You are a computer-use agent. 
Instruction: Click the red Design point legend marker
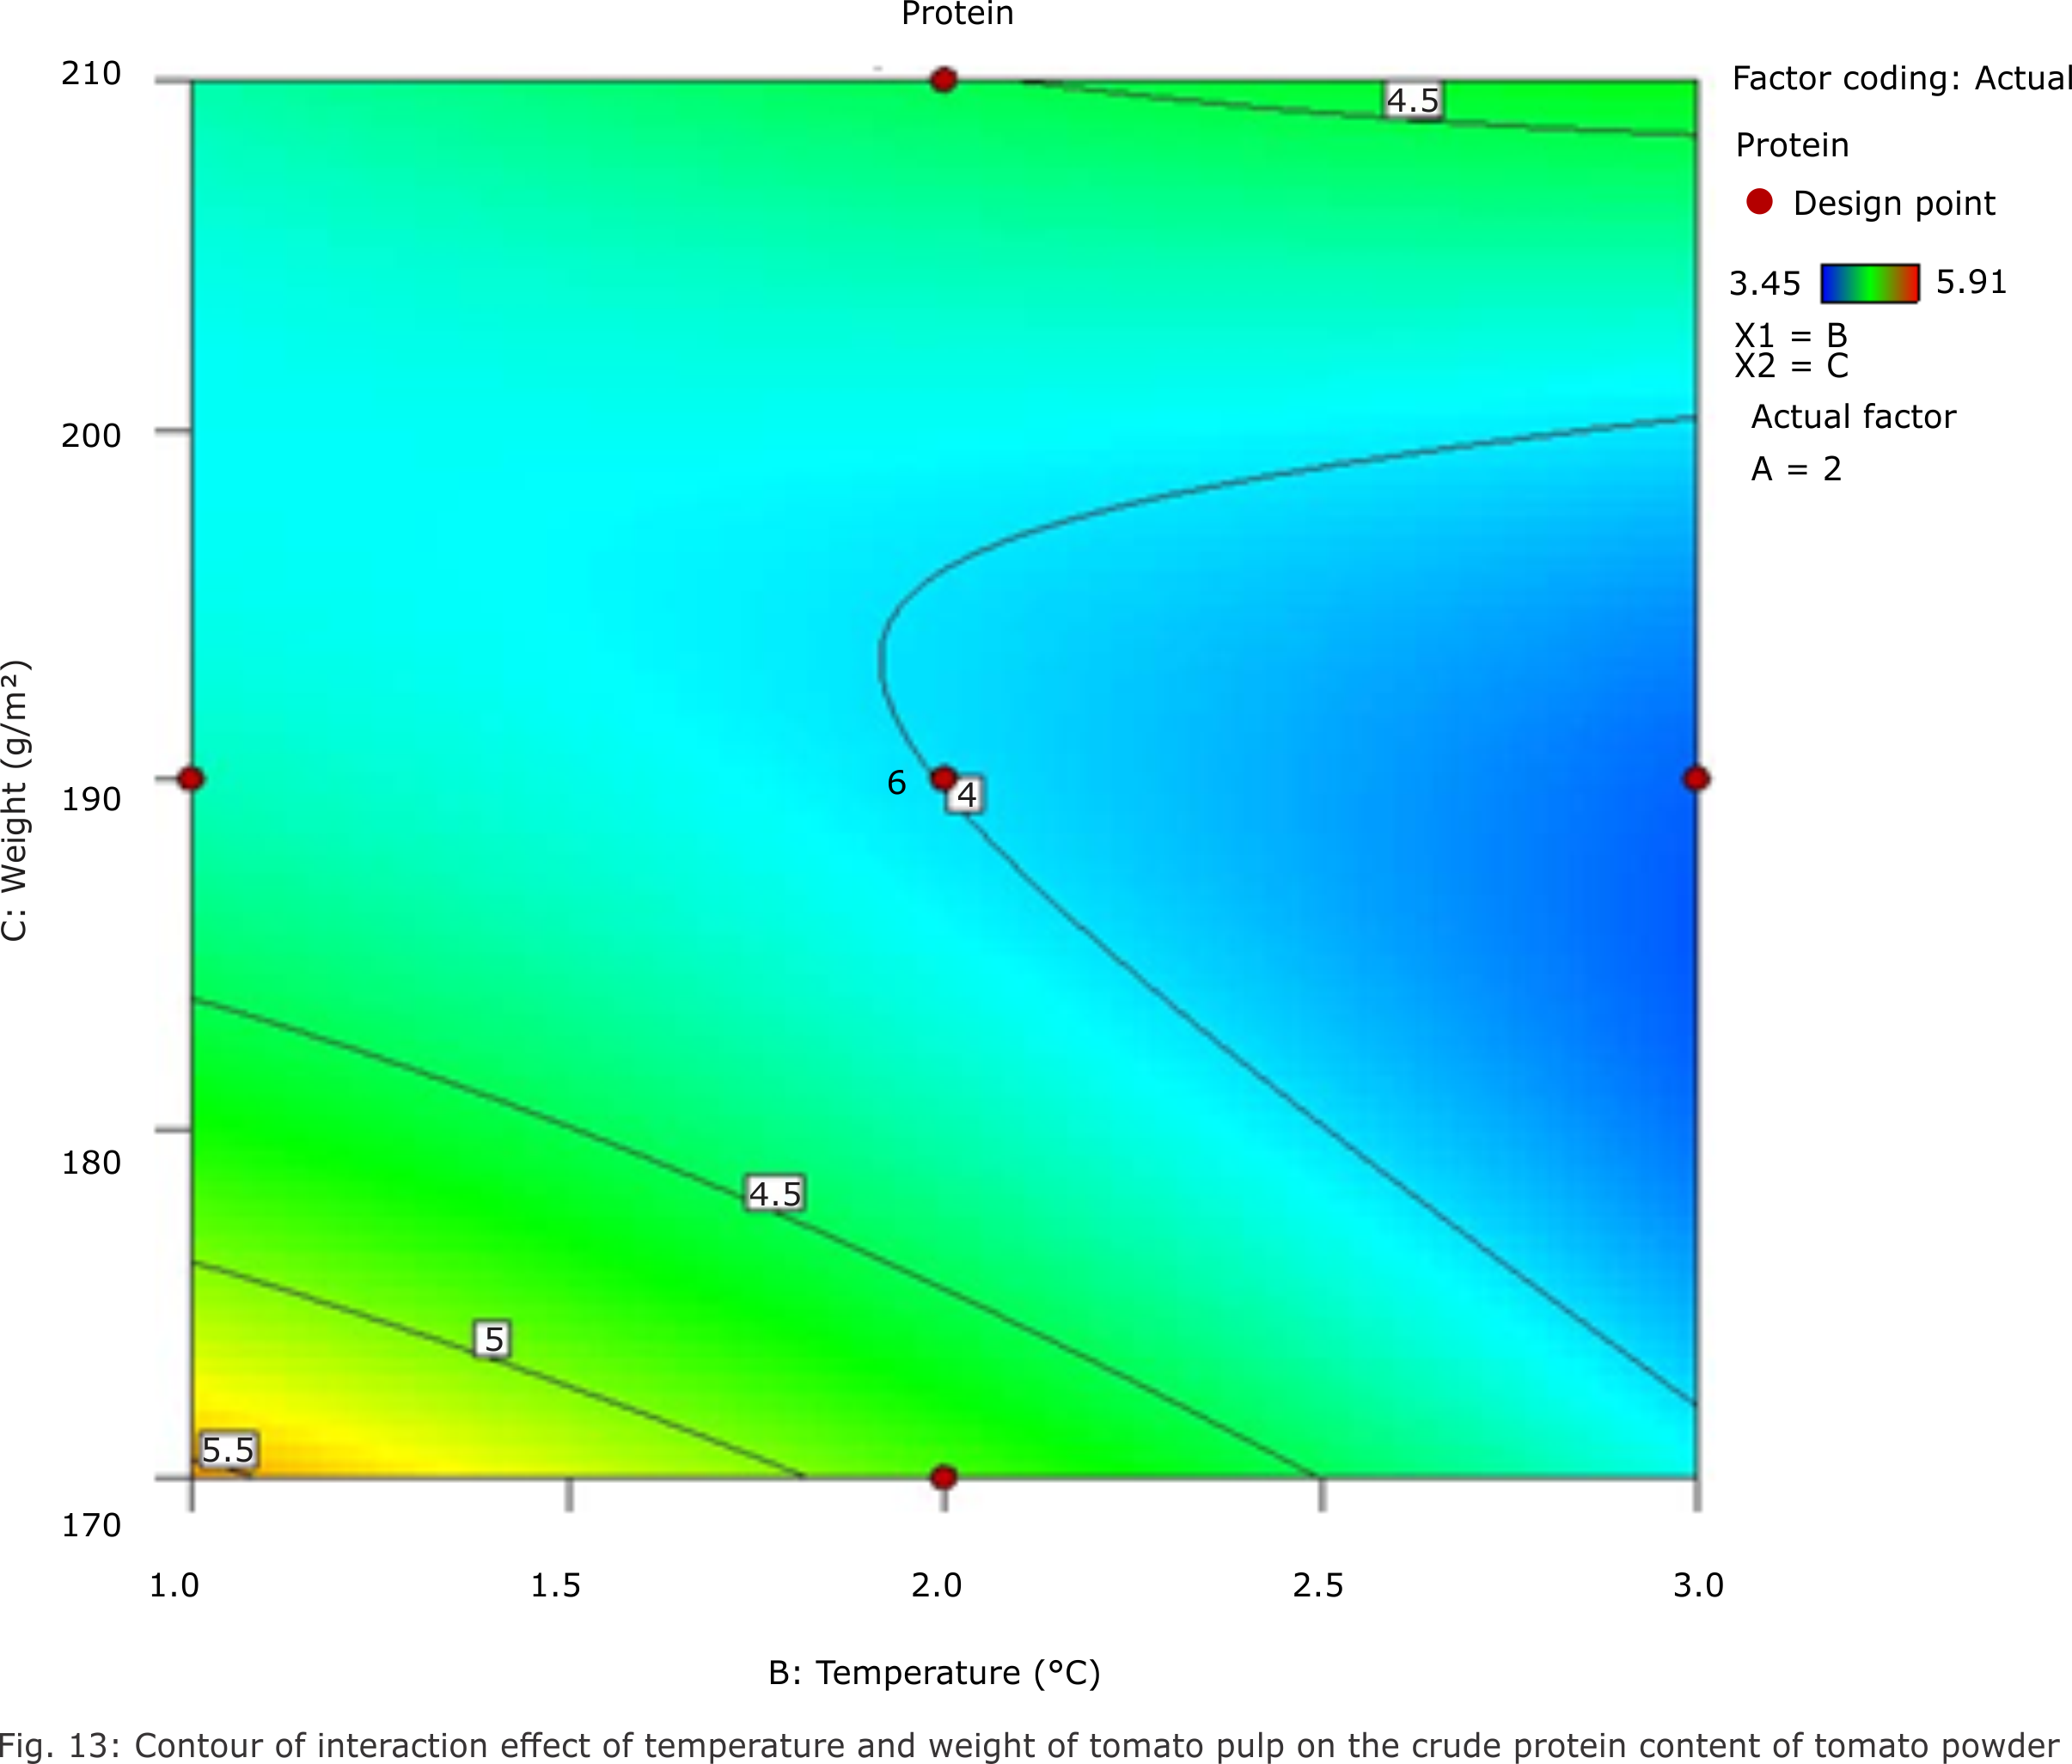tap(1760, 202)
